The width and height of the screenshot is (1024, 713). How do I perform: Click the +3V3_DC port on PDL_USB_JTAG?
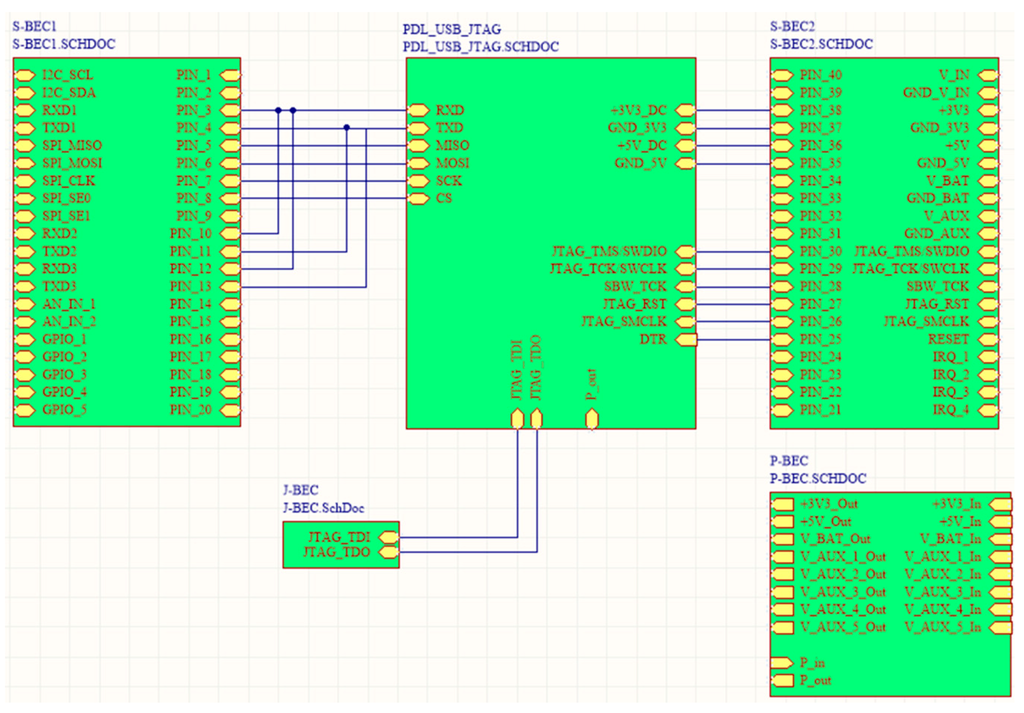tap(684, 110)
